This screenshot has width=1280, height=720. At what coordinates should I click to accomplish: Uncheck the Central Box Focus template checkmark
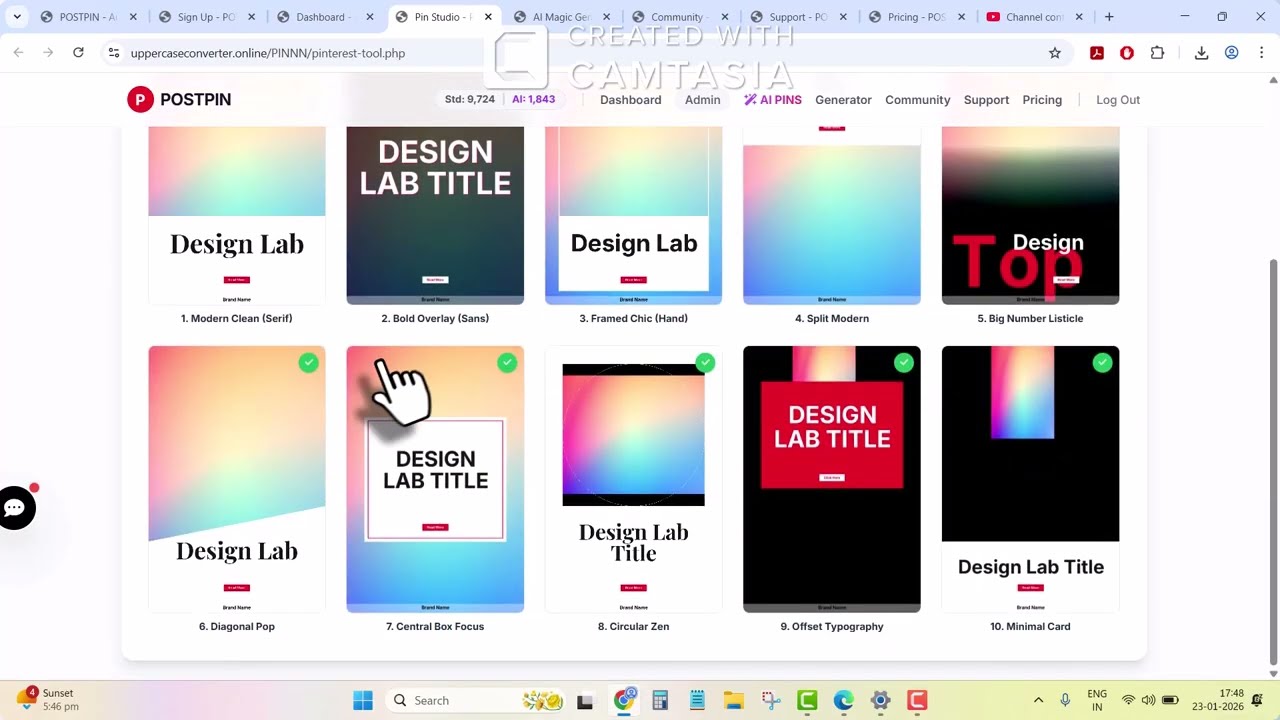point(507,363)
